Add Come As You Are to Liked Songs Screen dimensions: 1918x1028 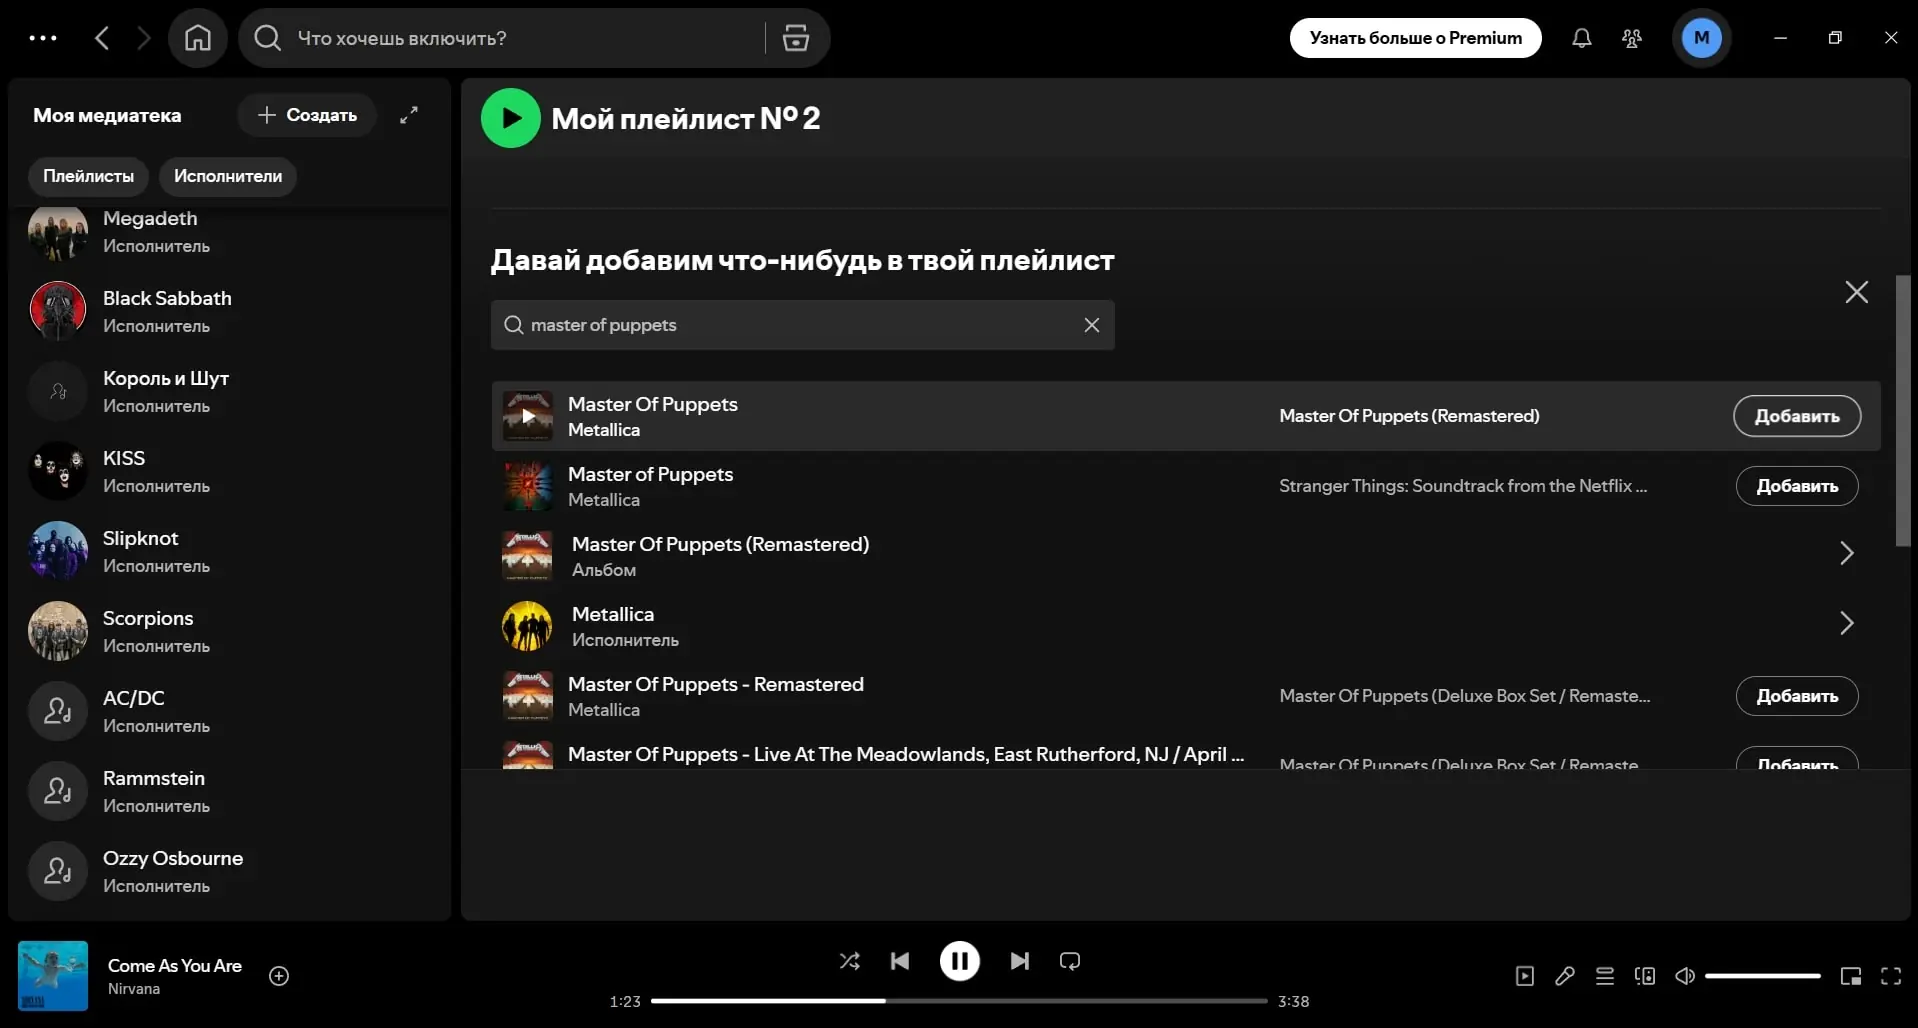[x=279, y=976]
